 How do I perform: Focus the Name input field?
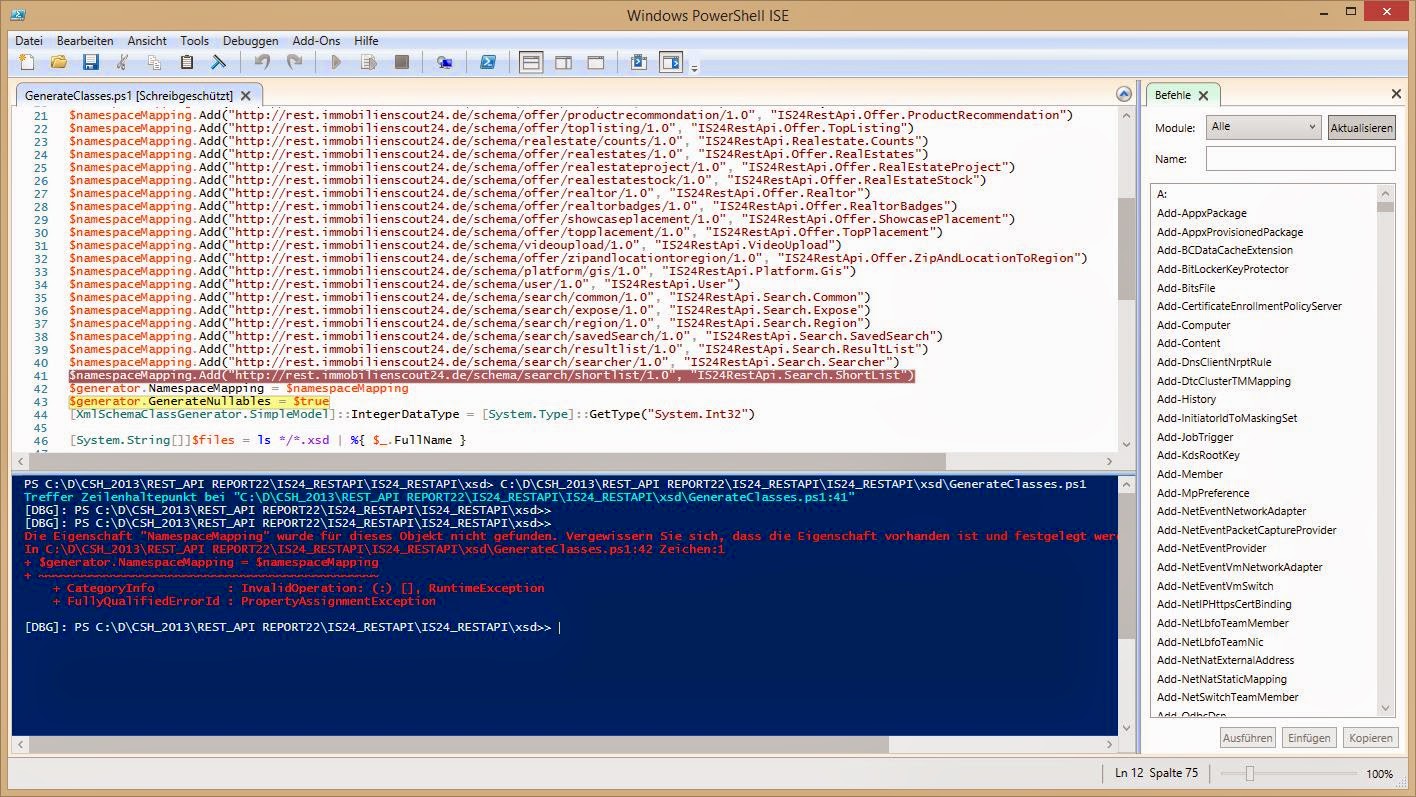pos(1300,159)
